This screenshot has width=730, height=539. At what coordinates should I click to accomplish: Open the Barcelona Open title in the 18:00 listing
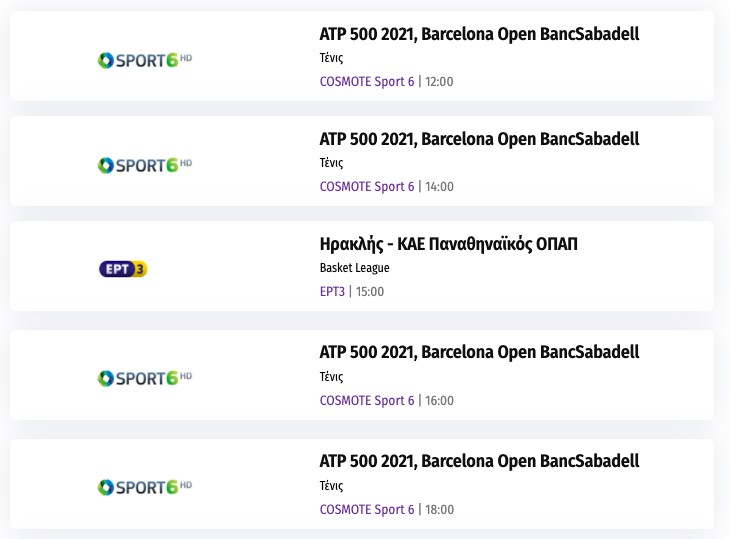[479, 461]
